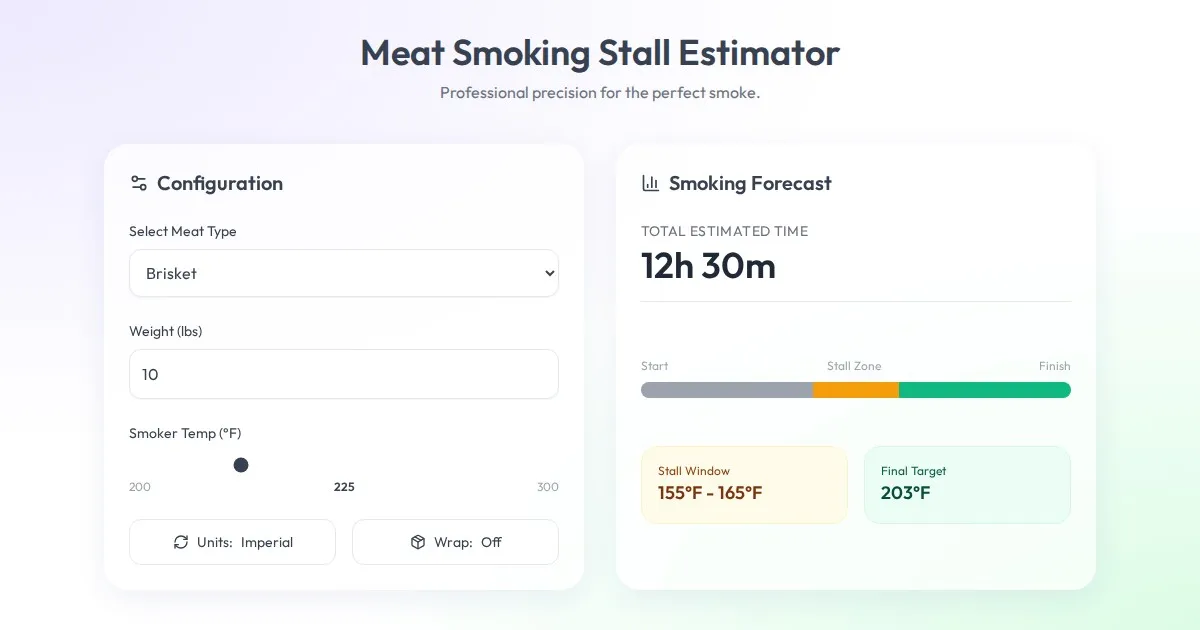Click the 12h 30m total time
This screenshot has height=630, width=1200.
tap(708, 266)
